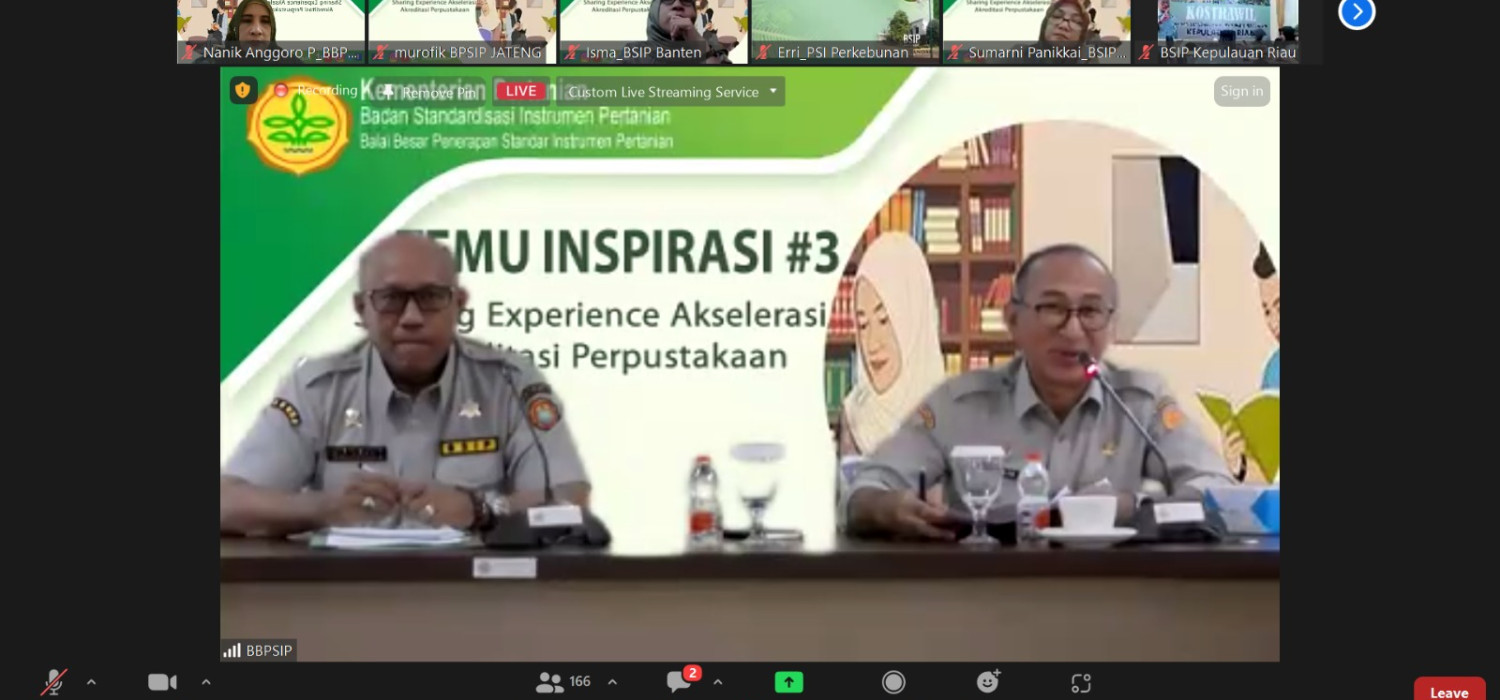The height and width of the screenshot is (700, 1500).
Task: Leave the meeting
Action: point(1448,691)
